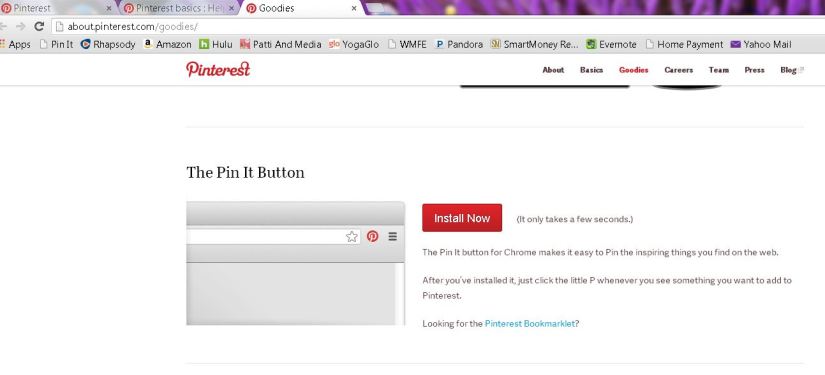The width and height of the screenshot is (825, 375).
Task: Click text 'It only takes a few seconds.'
Action: [x=575, y=219]
